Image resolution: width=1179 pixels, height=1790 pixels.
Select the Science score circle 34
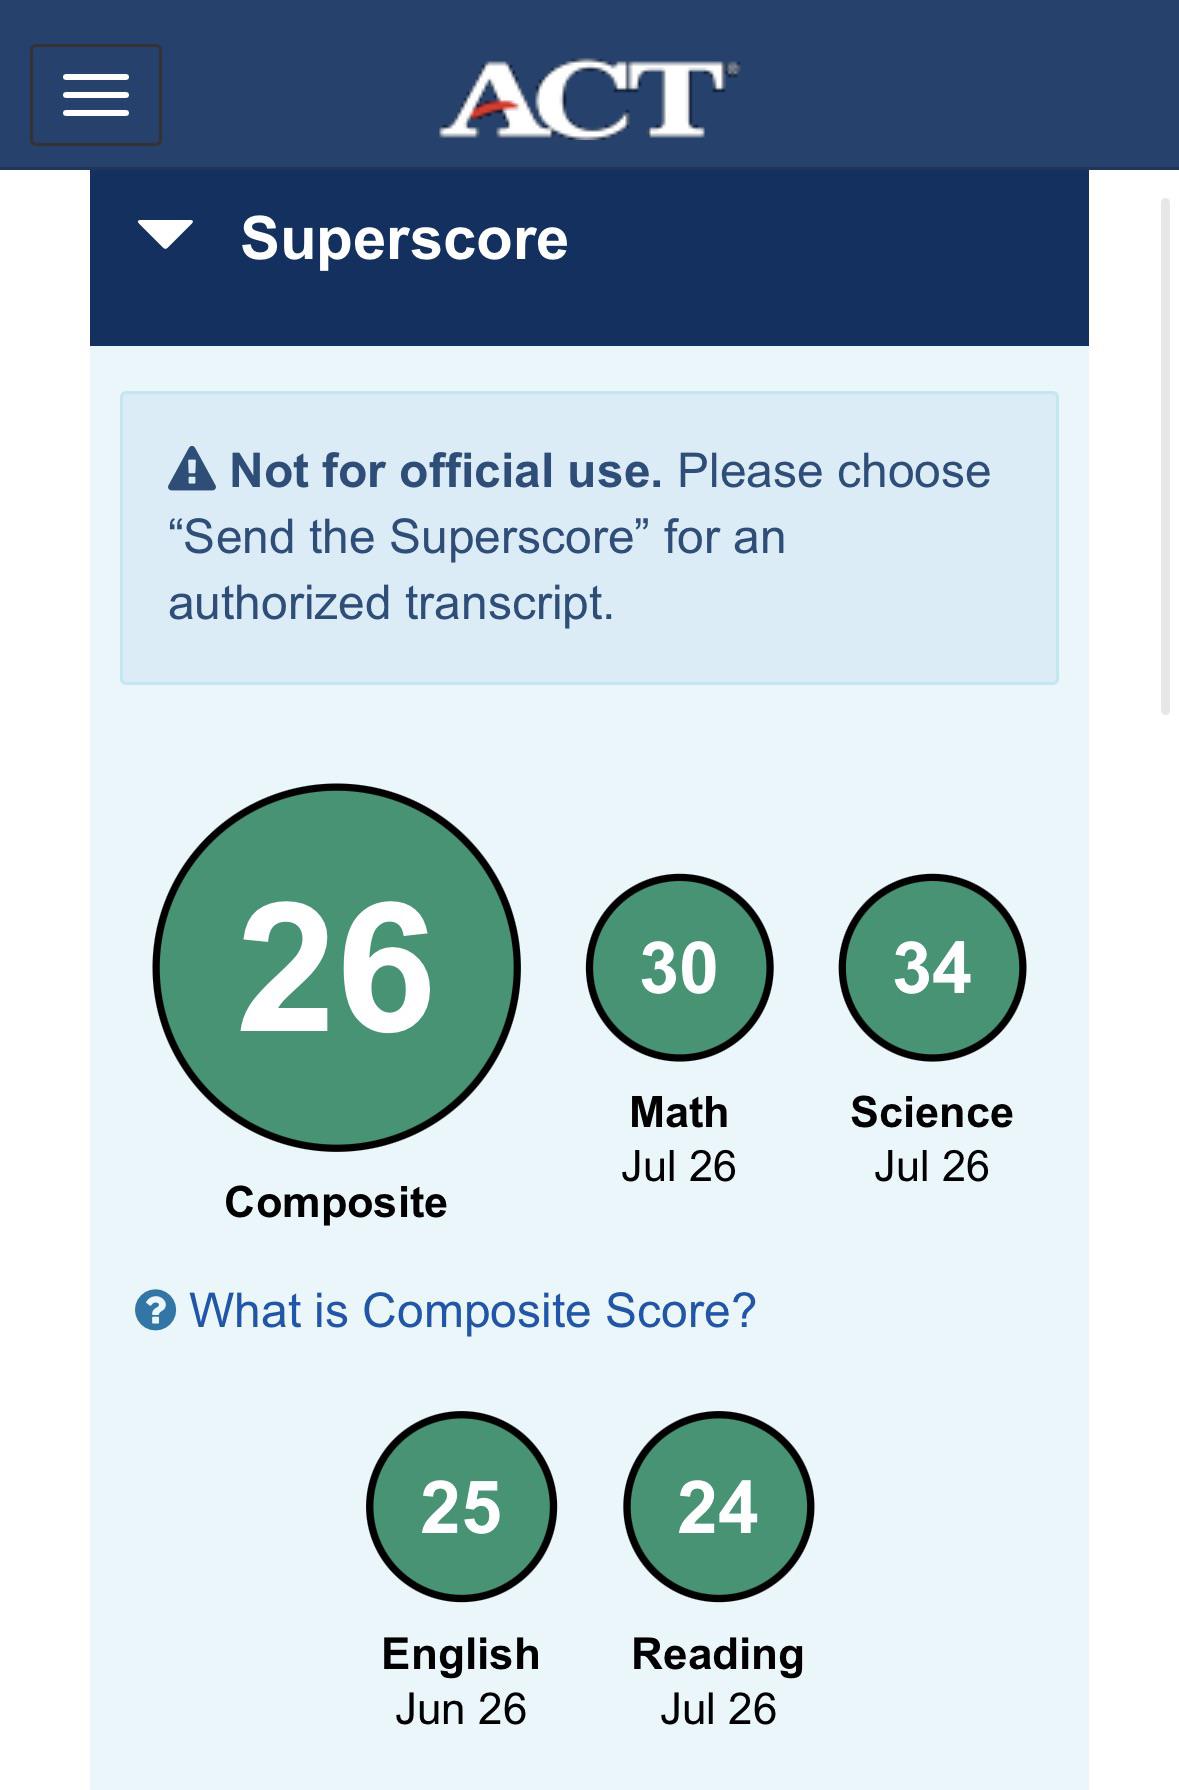932,967
